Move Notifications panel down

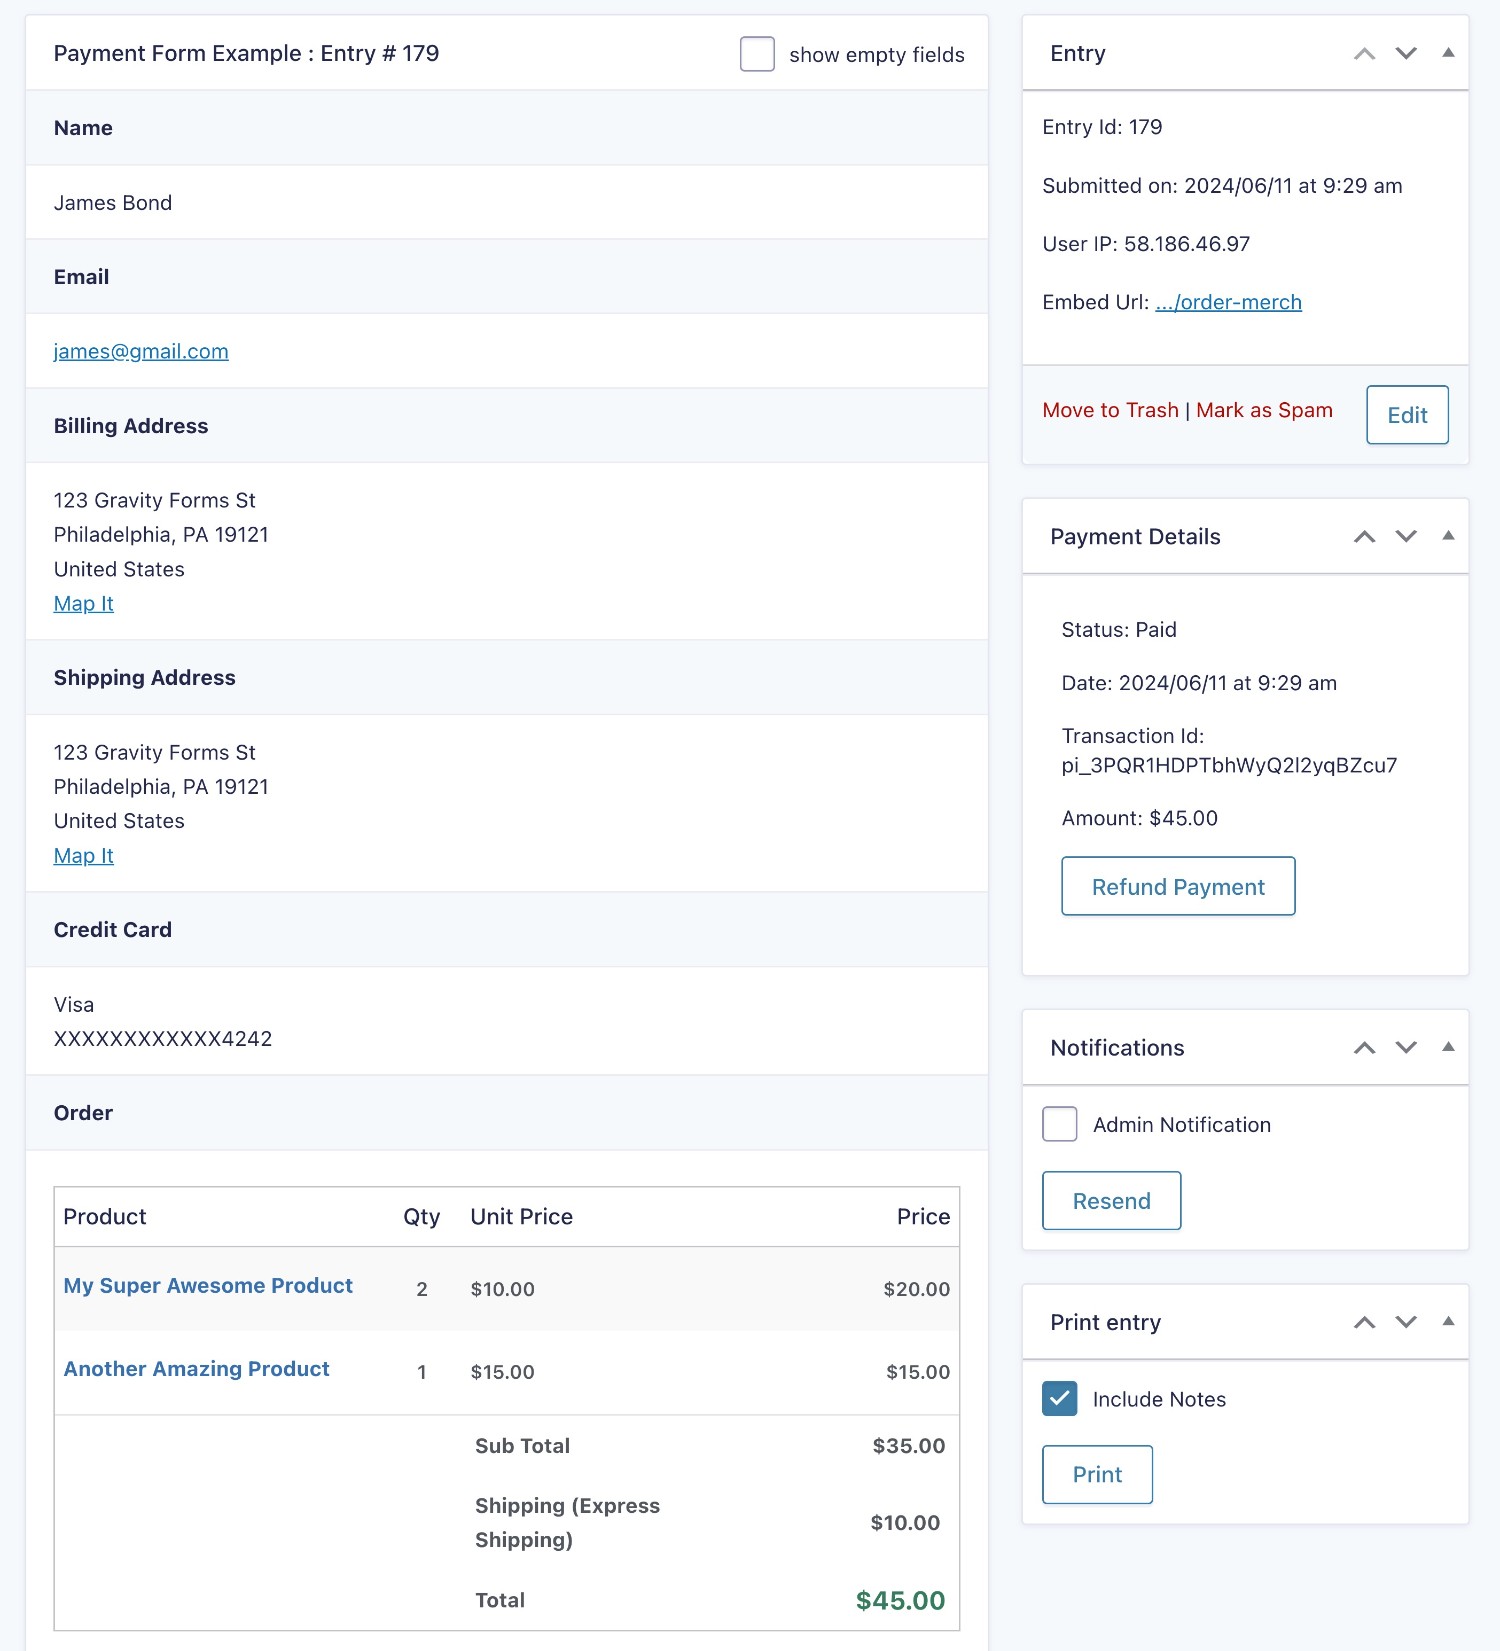click(1406, 1048)
